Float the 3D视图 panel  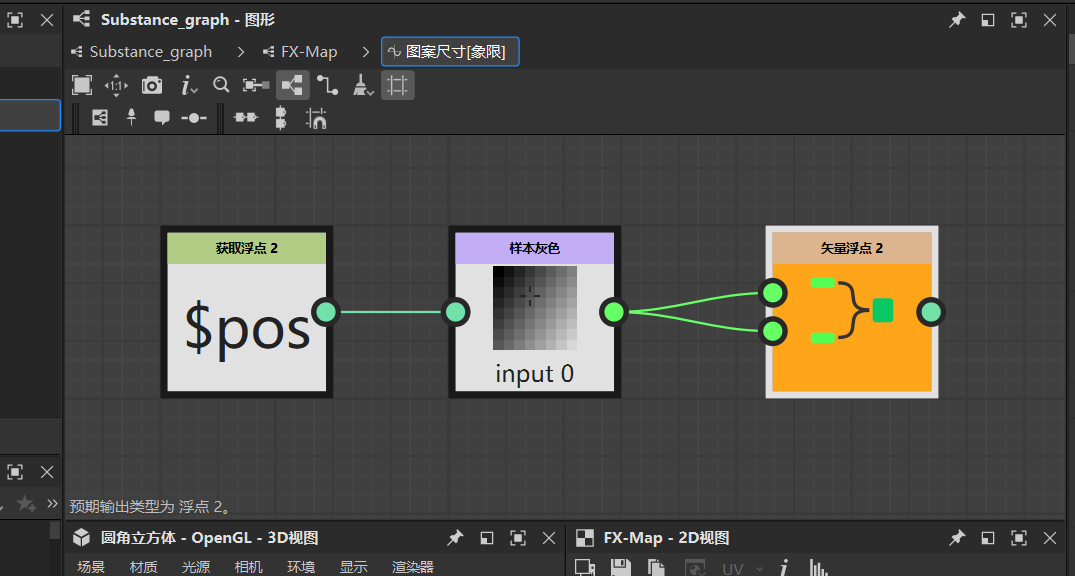click(x=487, y=538)
